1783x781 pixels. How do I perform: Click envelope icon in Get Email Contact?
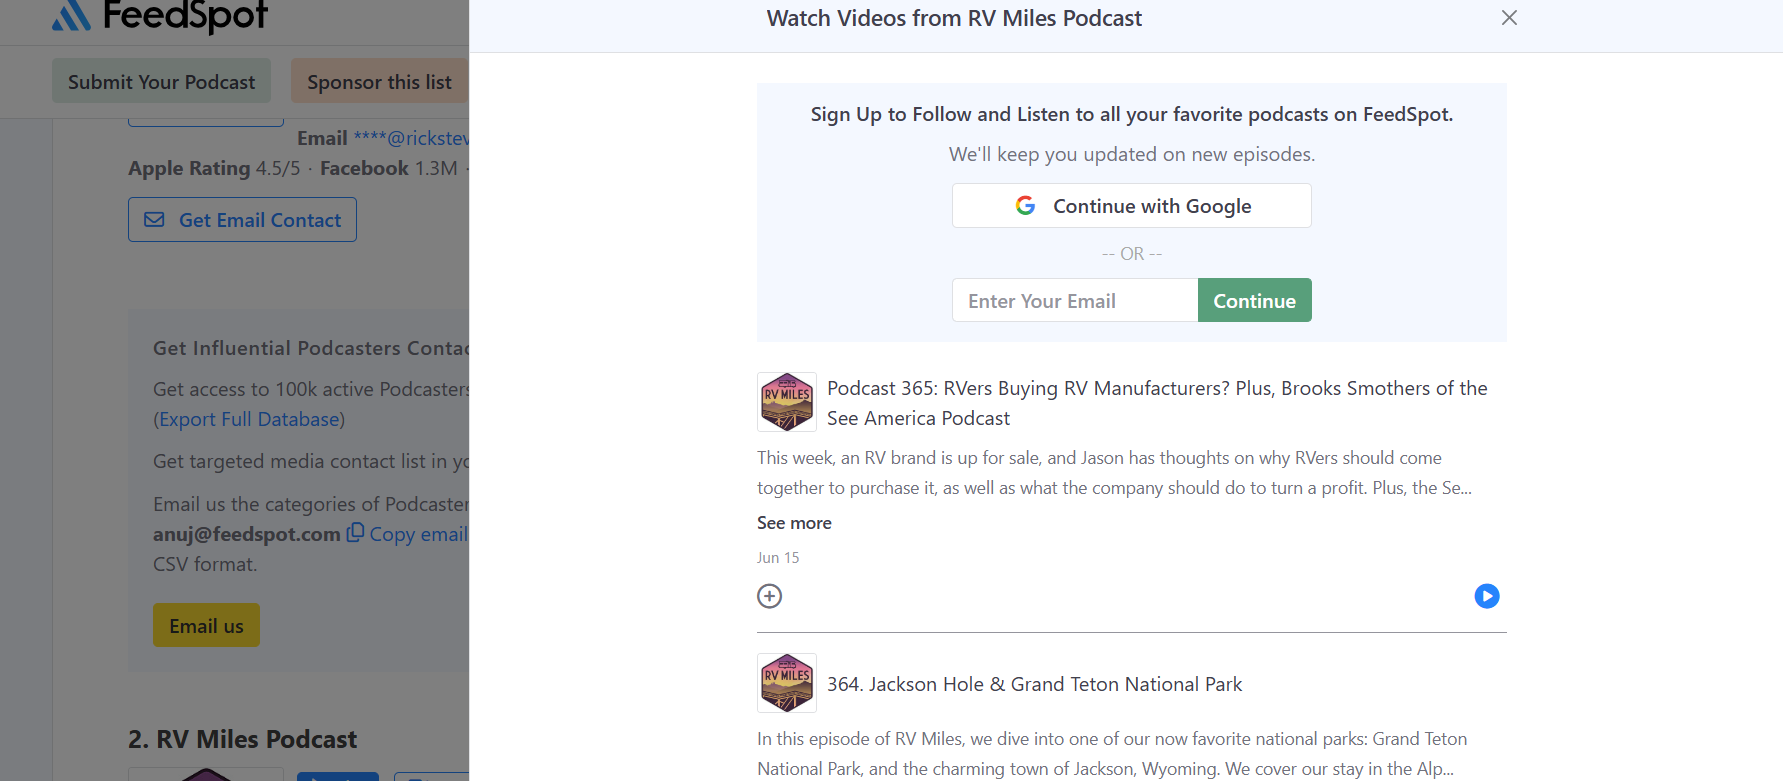click(x=154, y=220)
